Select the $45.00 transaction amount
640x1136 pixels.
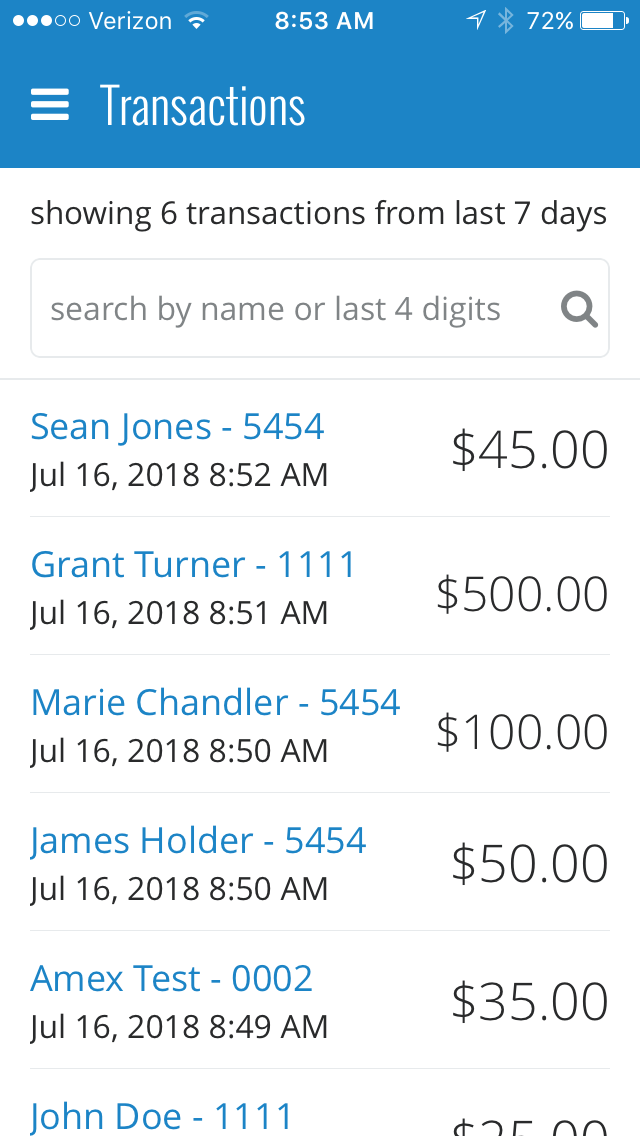click(529, 450)
